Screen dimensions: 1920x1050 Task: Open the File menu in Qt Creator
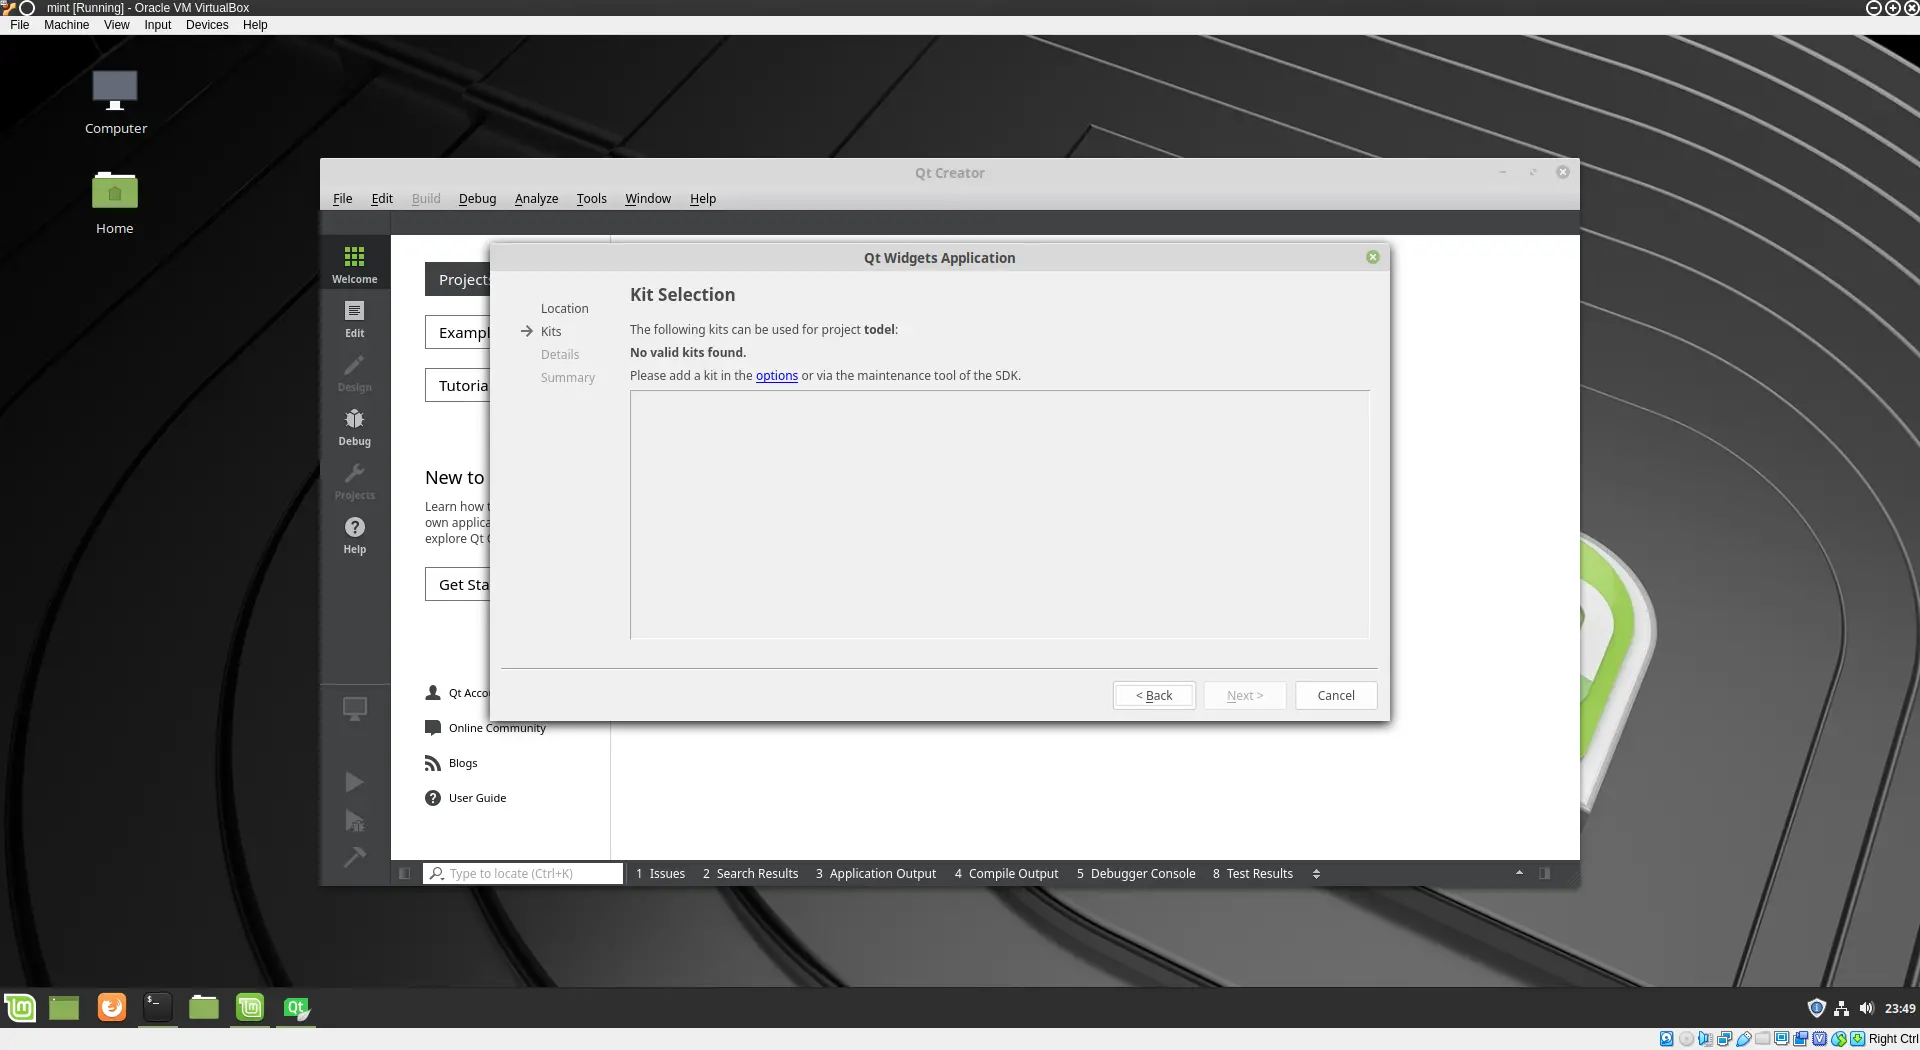point(342,199)
